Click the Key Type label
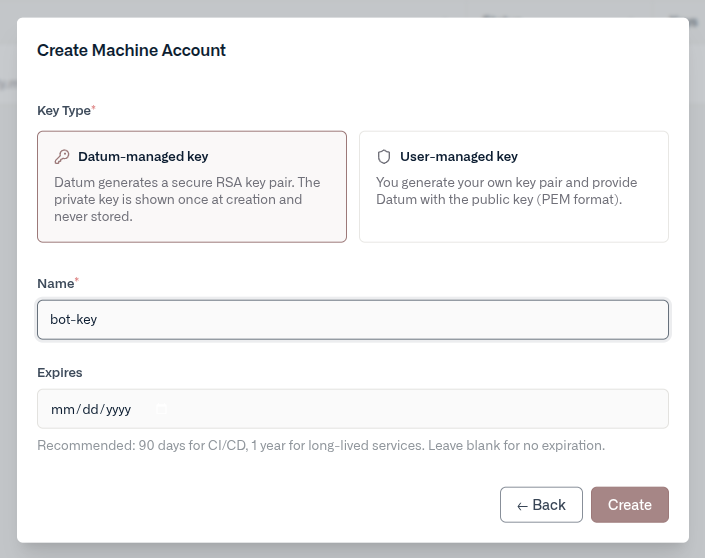 [63, 110]
